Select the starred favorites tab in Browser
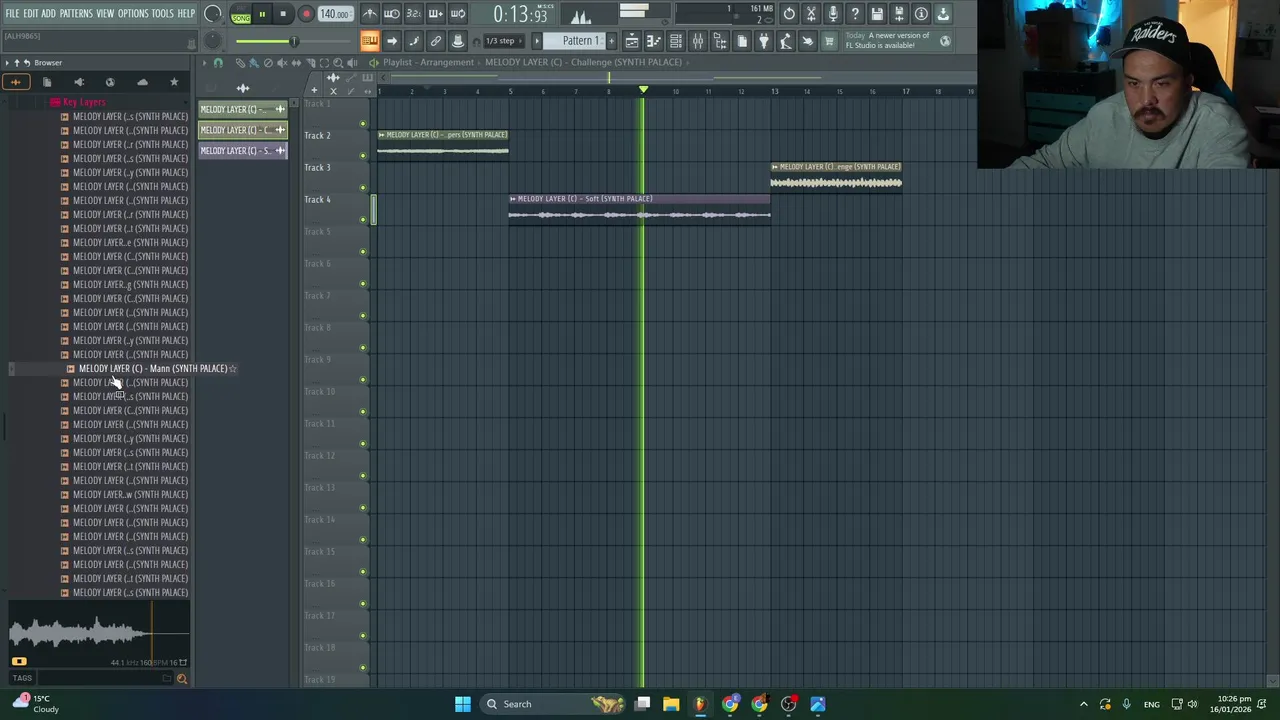 tap(174, 82)
